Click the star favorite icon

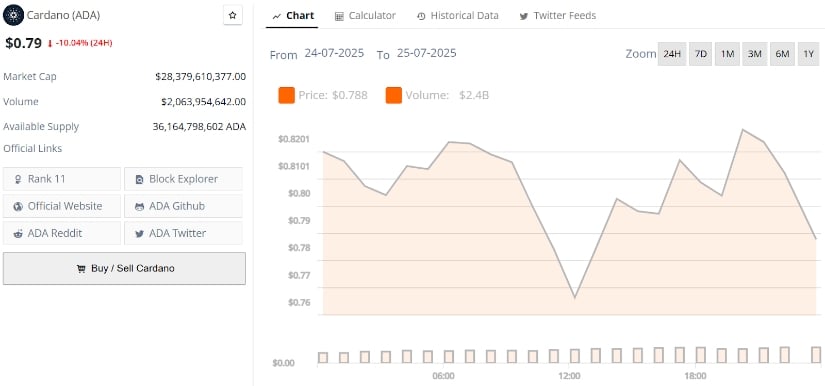tap(233, 16)
